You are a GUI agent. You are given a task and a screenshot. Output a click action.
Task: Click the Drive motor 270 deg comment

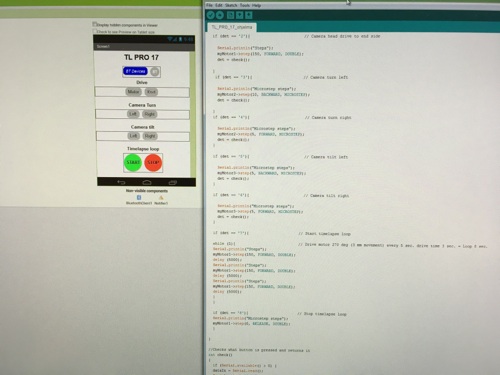(x=393, y=246)
